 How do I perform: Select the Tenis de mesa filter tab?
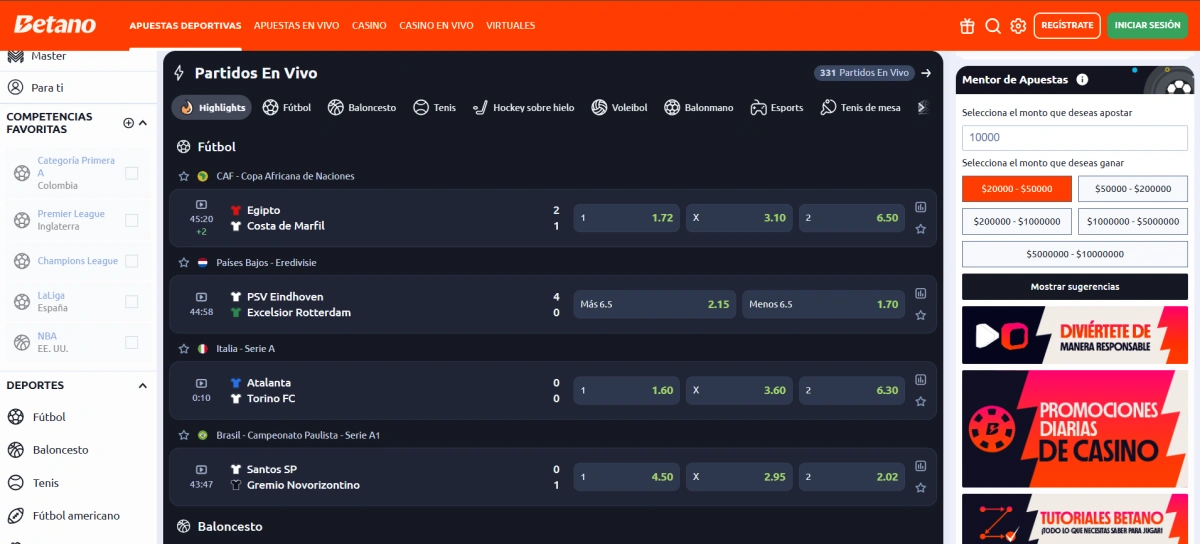(x=860, y=107)
